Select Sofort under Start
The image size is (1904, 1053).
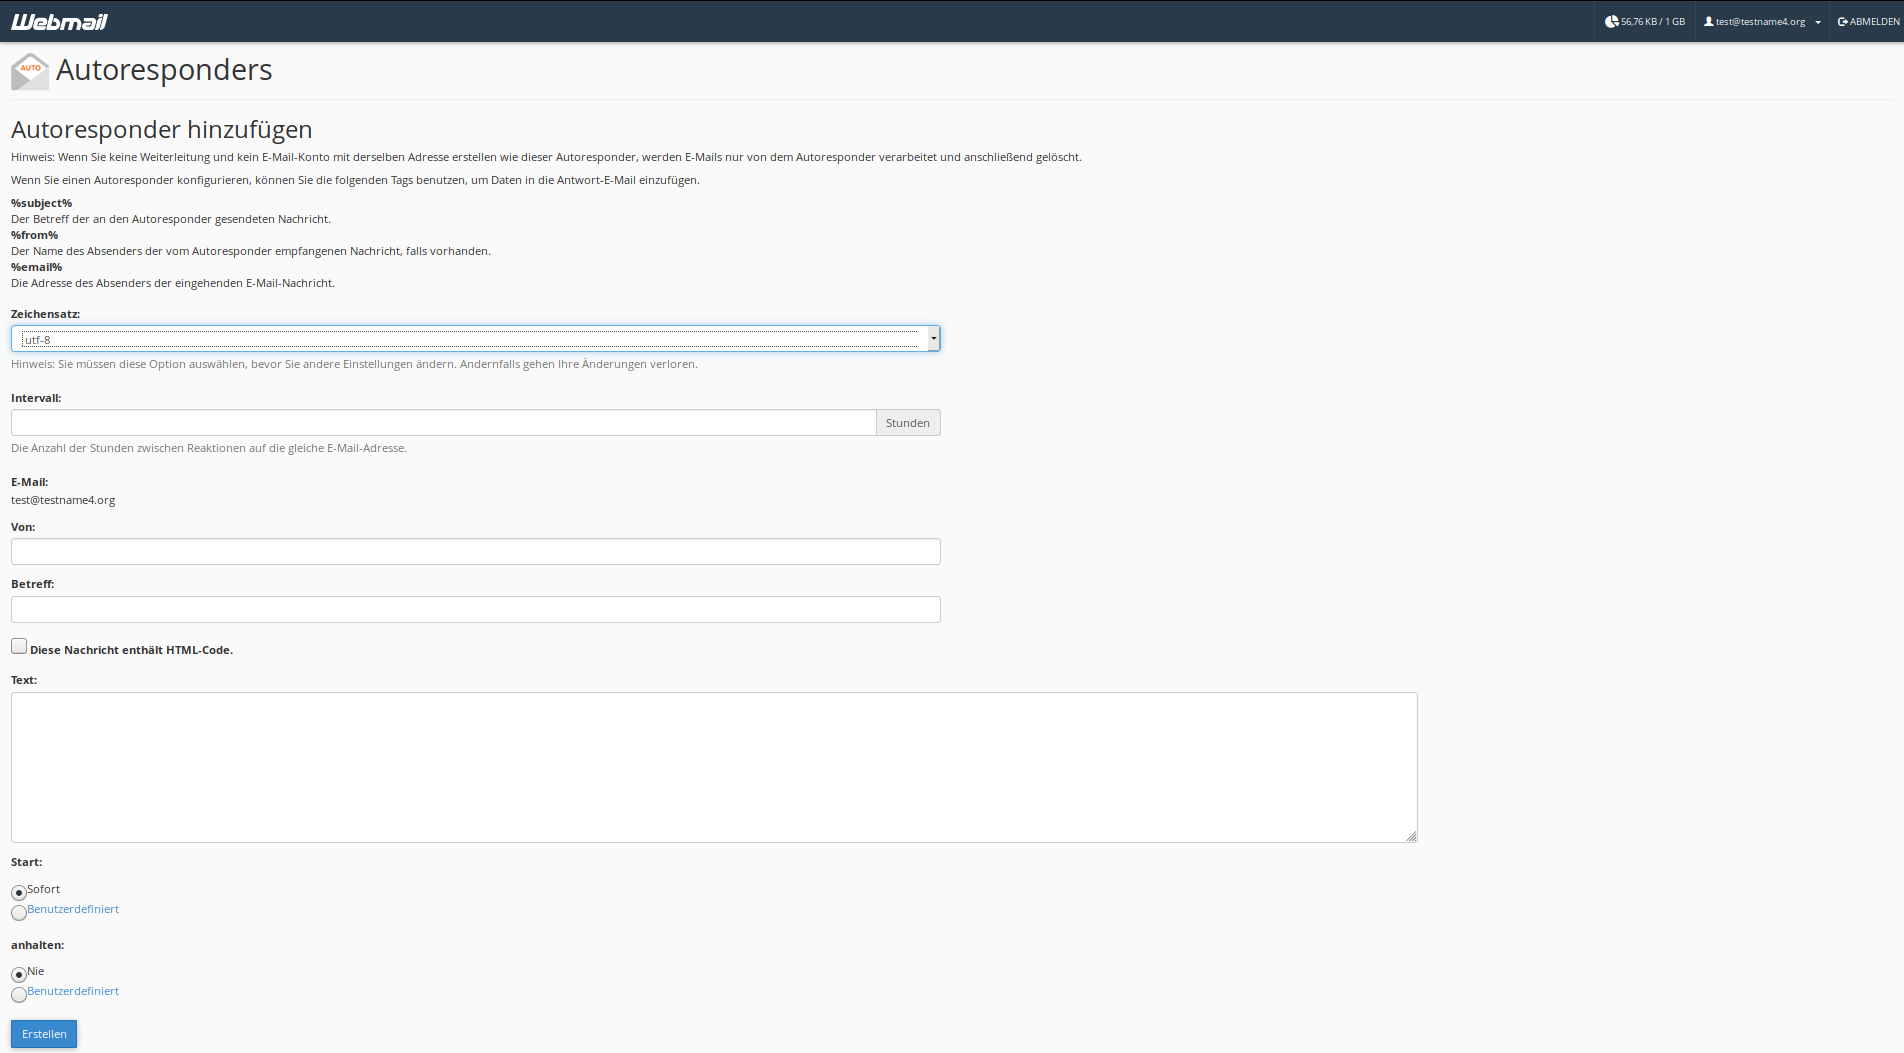(19, 892)
